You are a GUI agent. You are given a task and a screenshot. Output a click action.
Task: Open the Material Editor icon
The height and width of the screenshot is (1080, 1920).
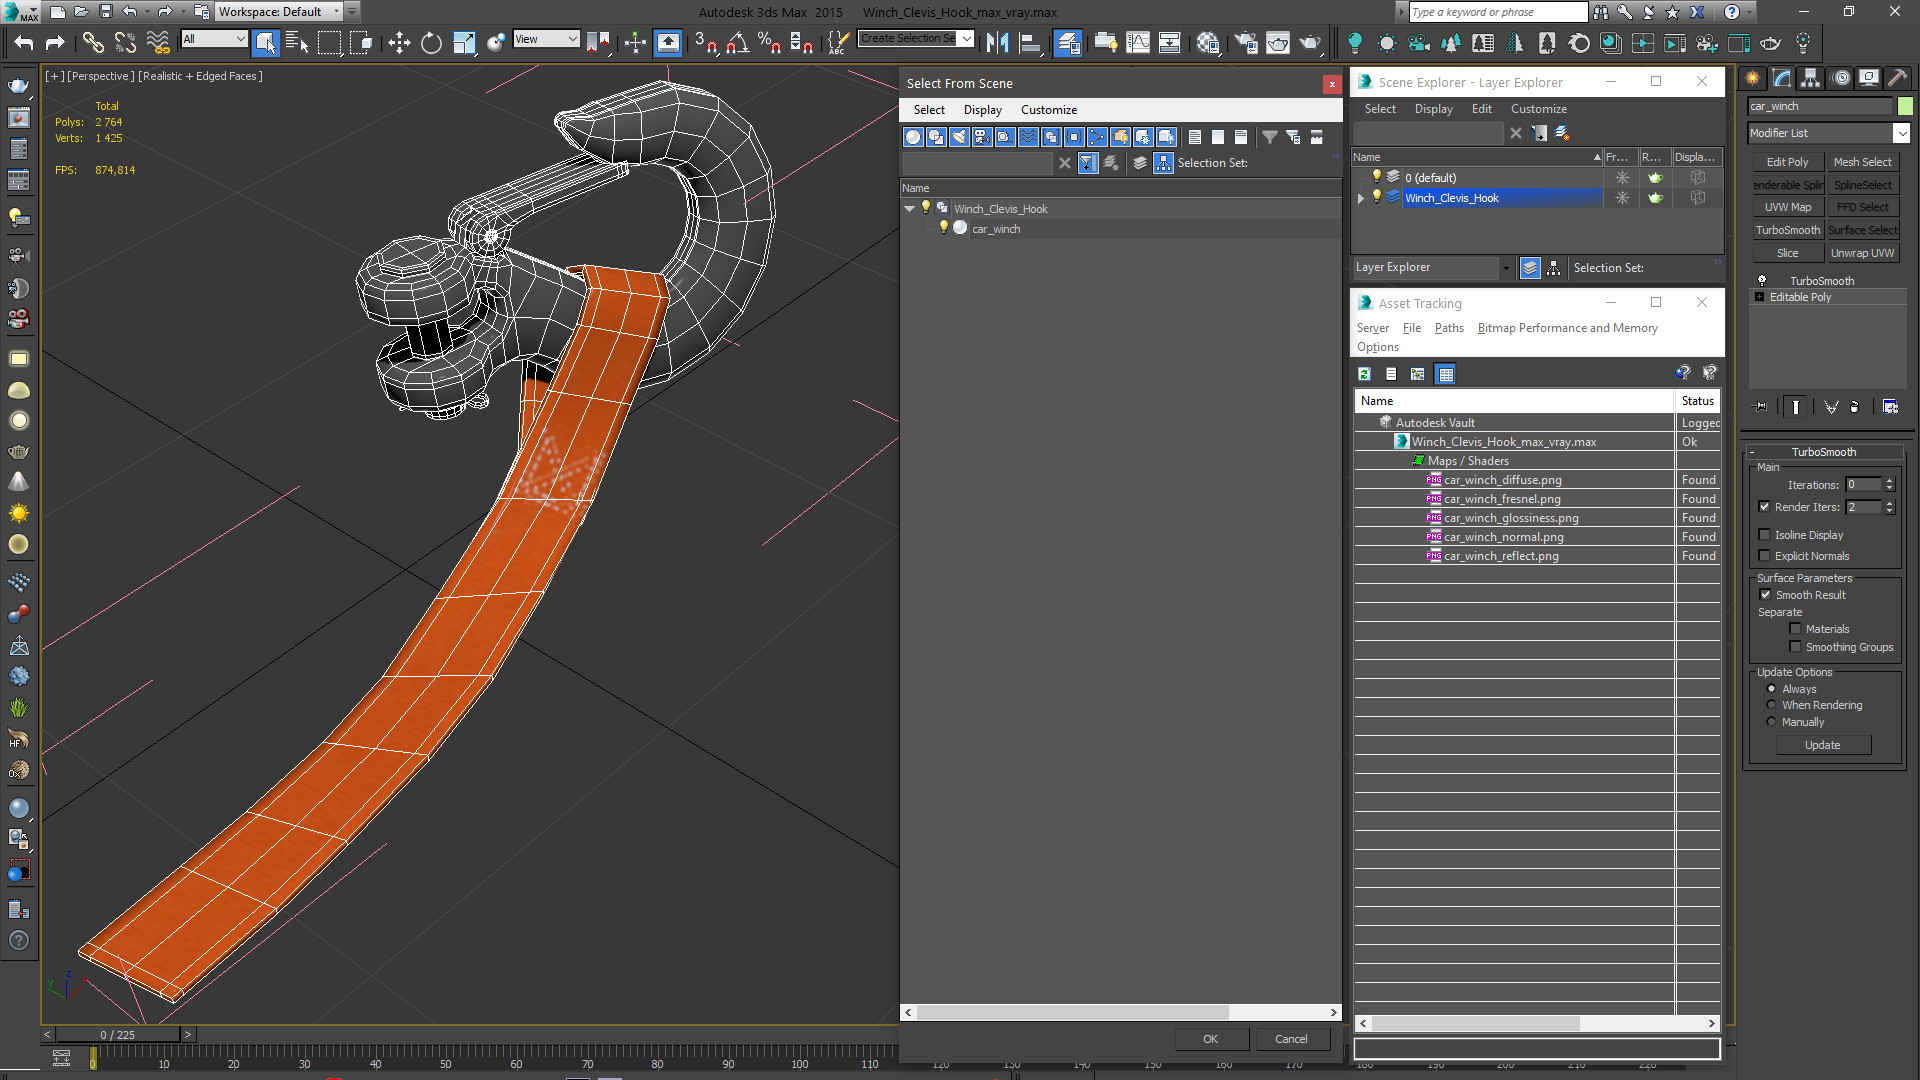point(1208,42)
